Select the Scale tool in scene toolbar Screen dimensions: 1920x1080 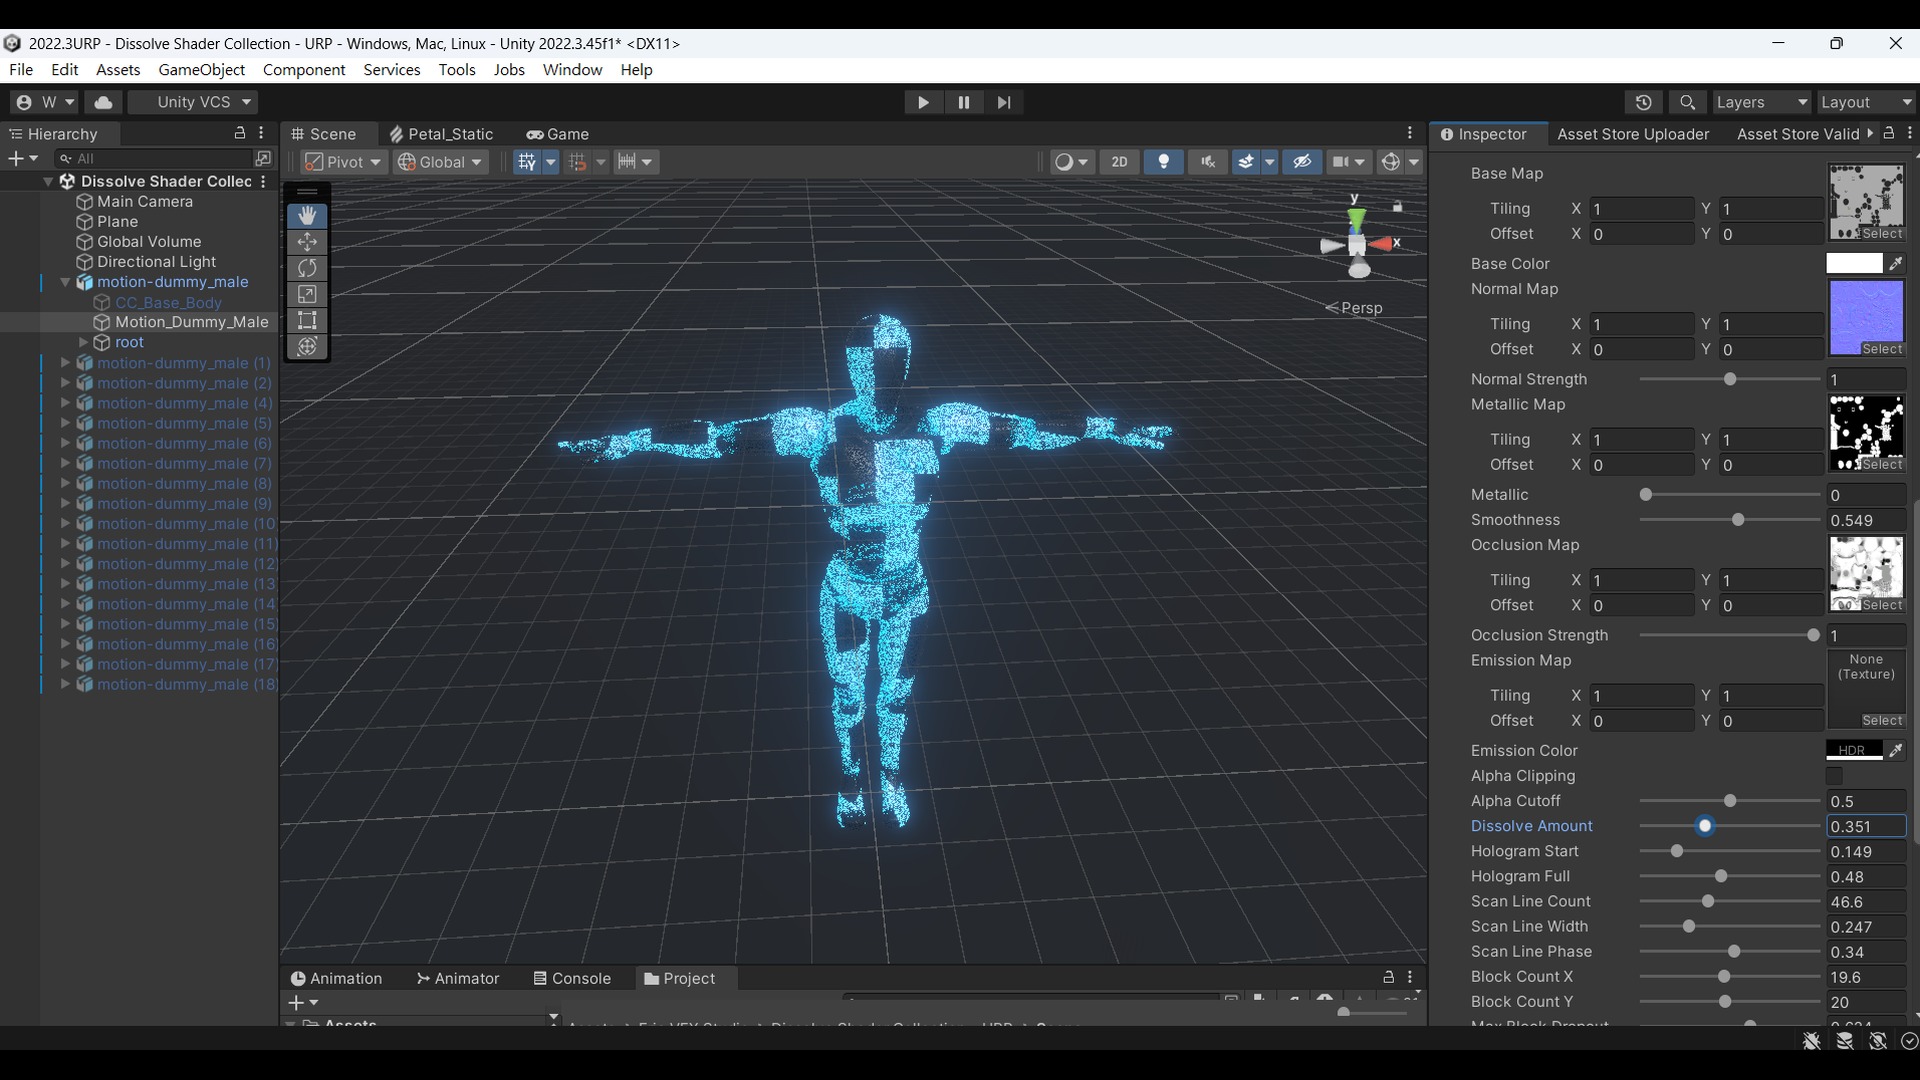tap(307, 294)
